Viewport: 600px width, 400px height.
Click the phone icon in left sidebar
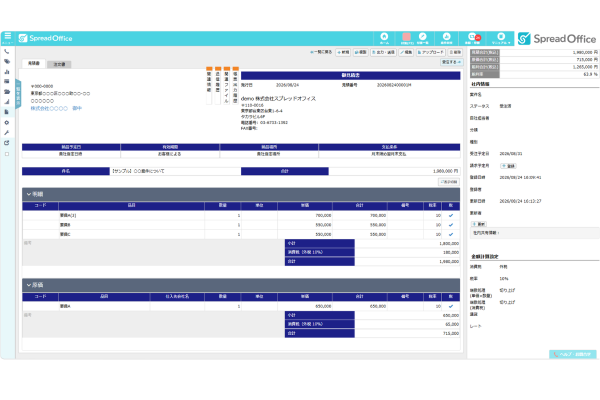click(x=7, y=52)
